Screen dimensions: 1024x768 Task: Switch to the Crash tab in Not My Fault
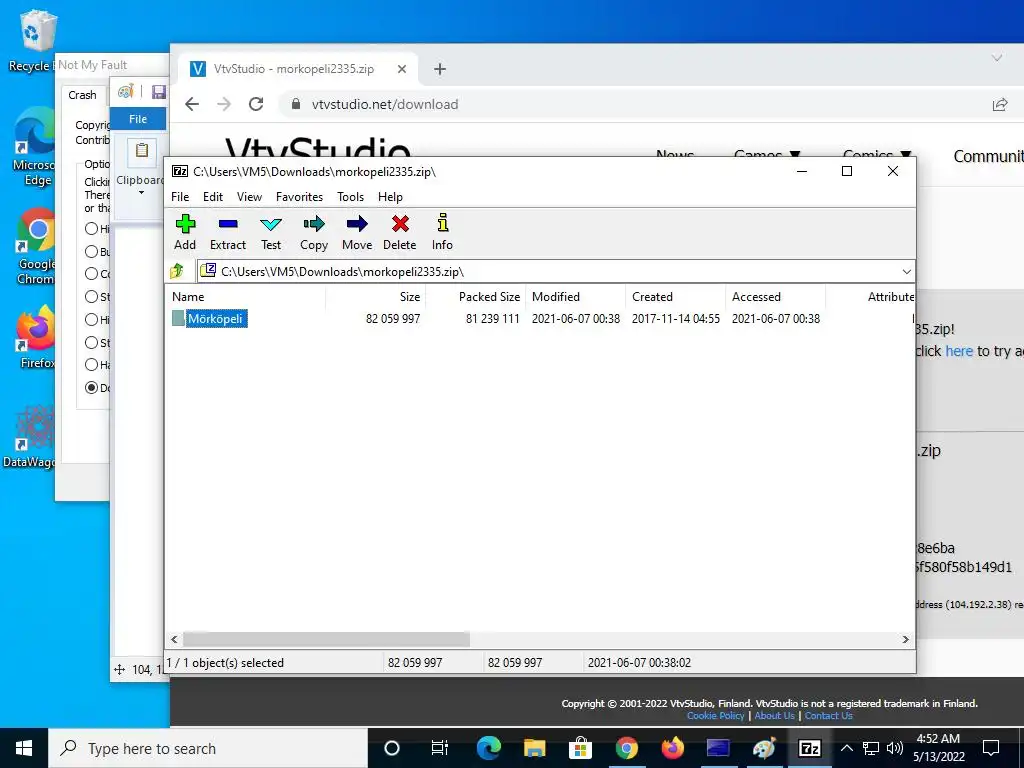coord(82,95)
